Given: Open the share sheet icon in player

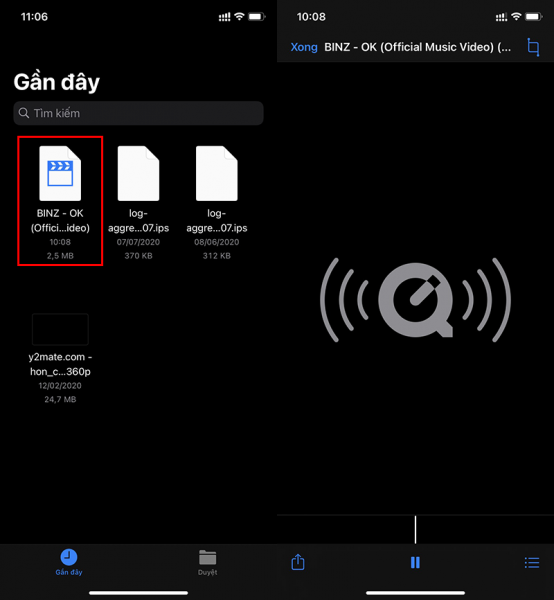Looking at the screenshot, I should 298,562.
